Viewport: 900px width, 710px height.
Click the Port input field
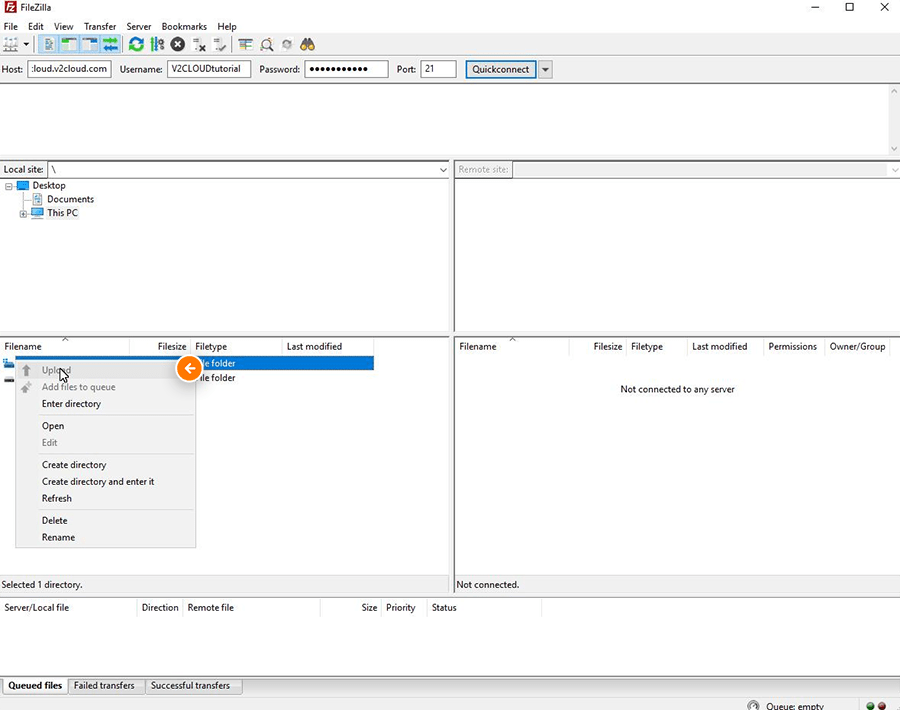pos(438,69)
